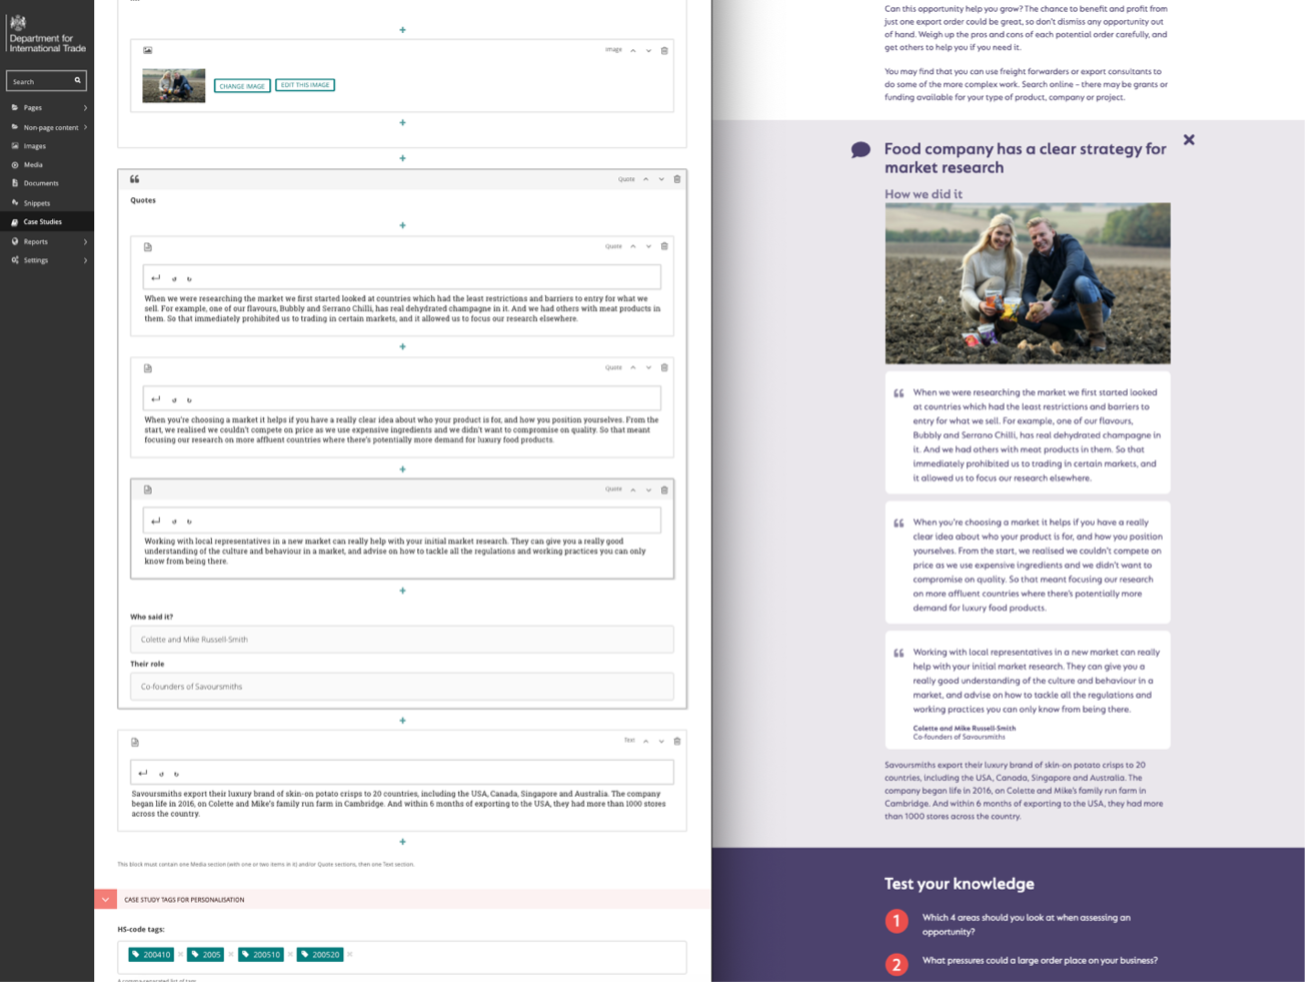Expand the Pages submenu chevron
Viewport: 1307px width, 986px height.
click(x=85, y=107)
